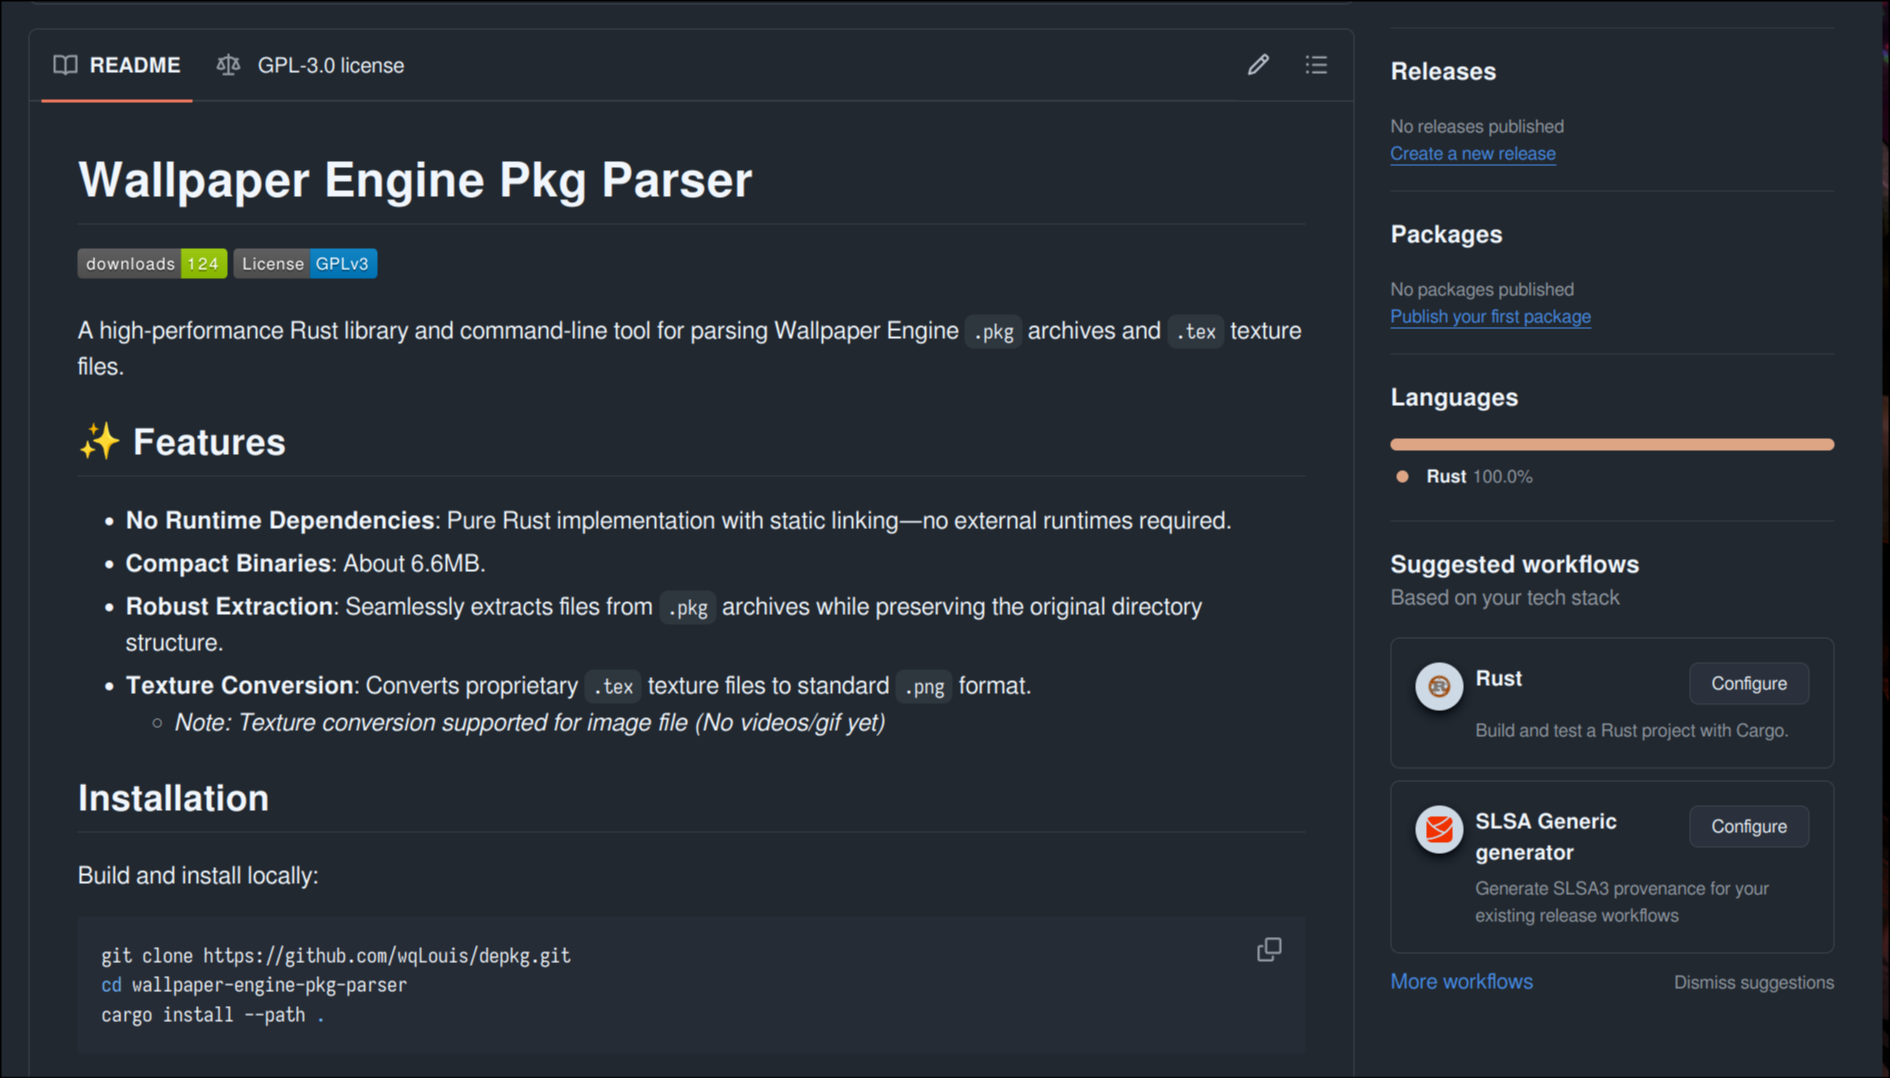Click the Wallpaper Engine Pkg Parser heading
Screen dimensions: 1890x1078
coord(415,181)
